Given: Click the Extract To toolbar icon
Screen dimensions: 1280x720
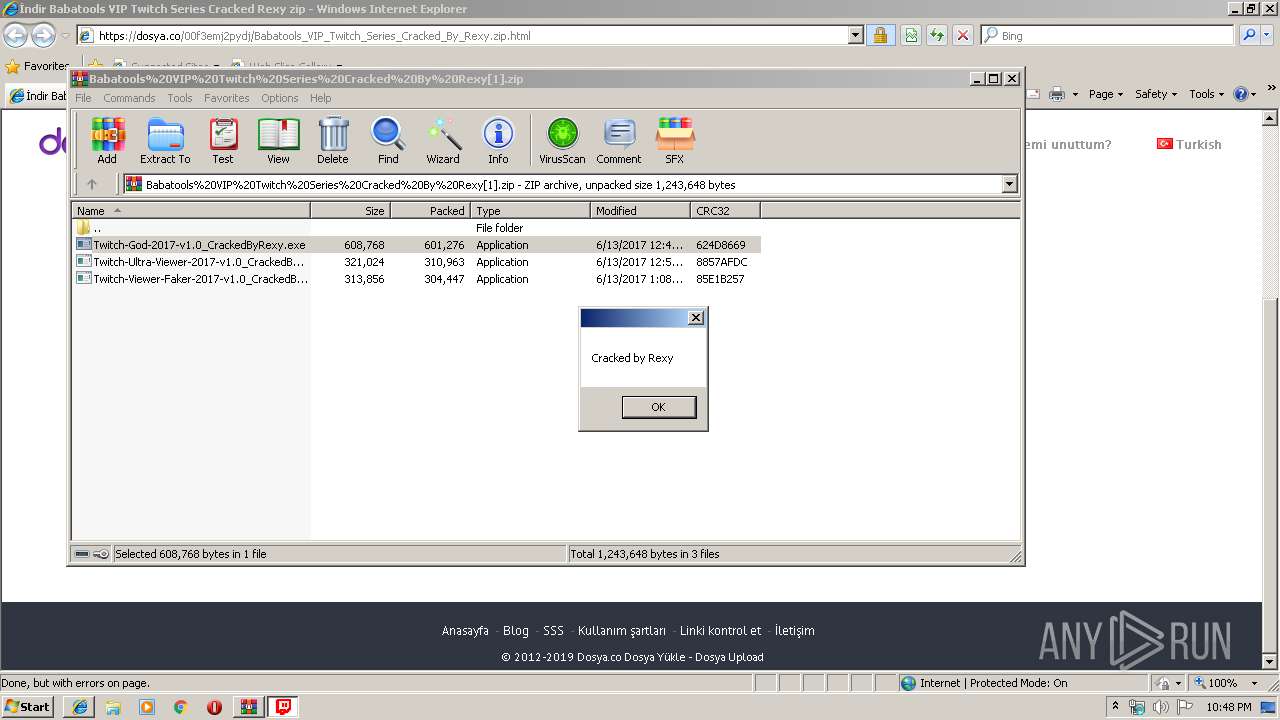Looking at the screenshot, I should point(165,140).
